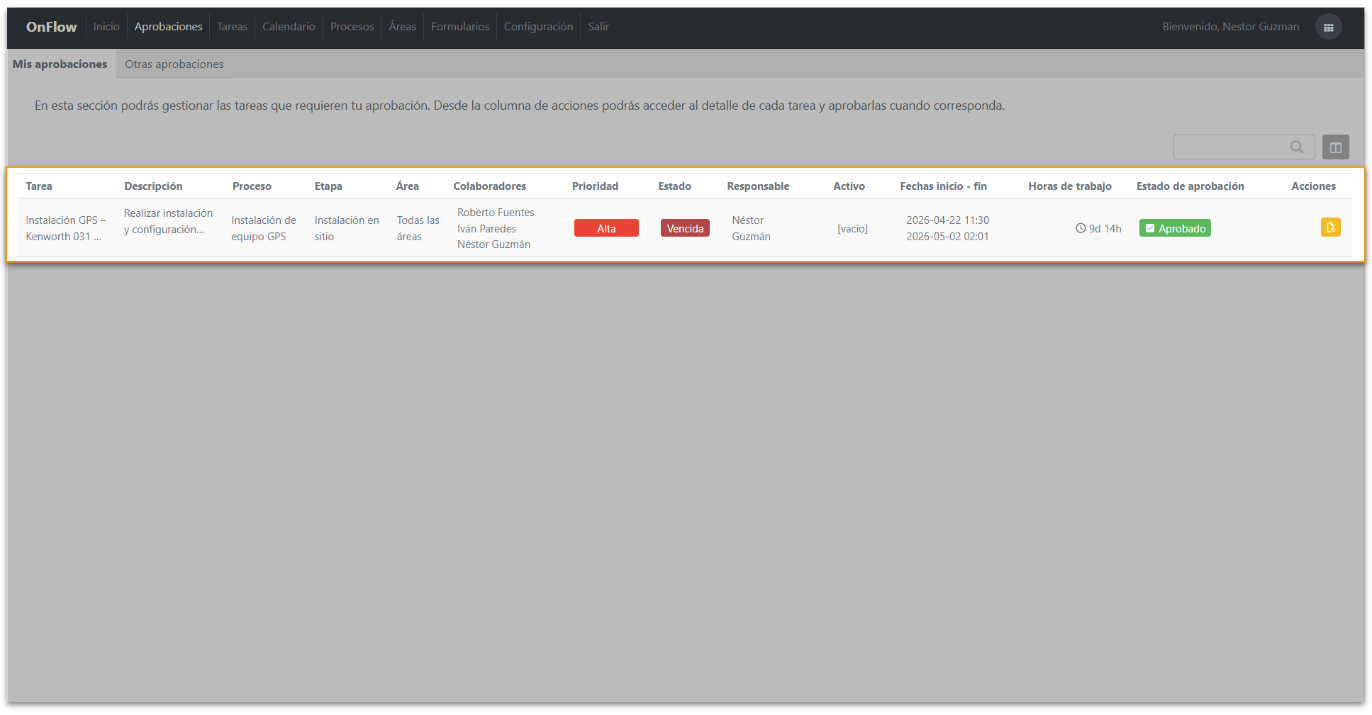Click the clock icon beside 9d 14h
Viewport: 1372px width, 715px height.
[1080, 228]
